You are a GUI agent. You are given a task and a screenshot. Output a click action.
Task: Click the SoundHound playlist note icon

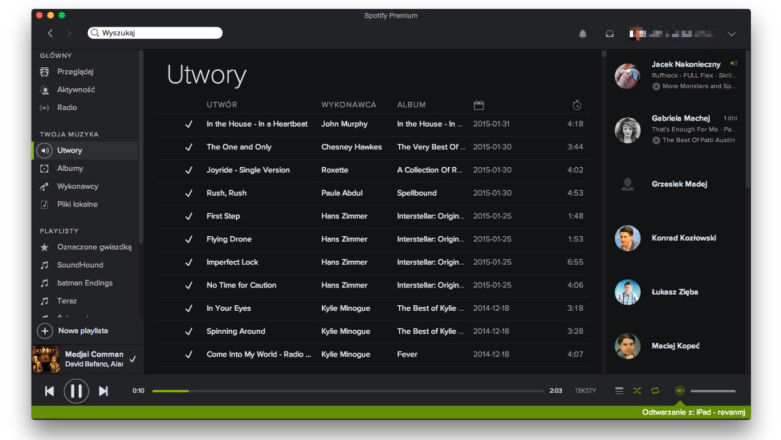(44, 265)
